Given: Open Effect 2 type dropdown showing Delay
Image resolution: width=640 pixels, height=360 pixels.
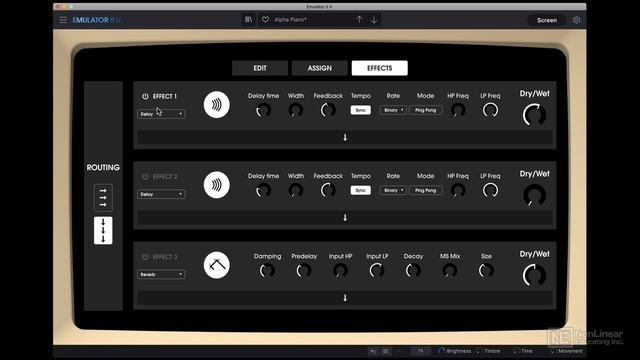Looking at the screenshot, I should [161, 194].
